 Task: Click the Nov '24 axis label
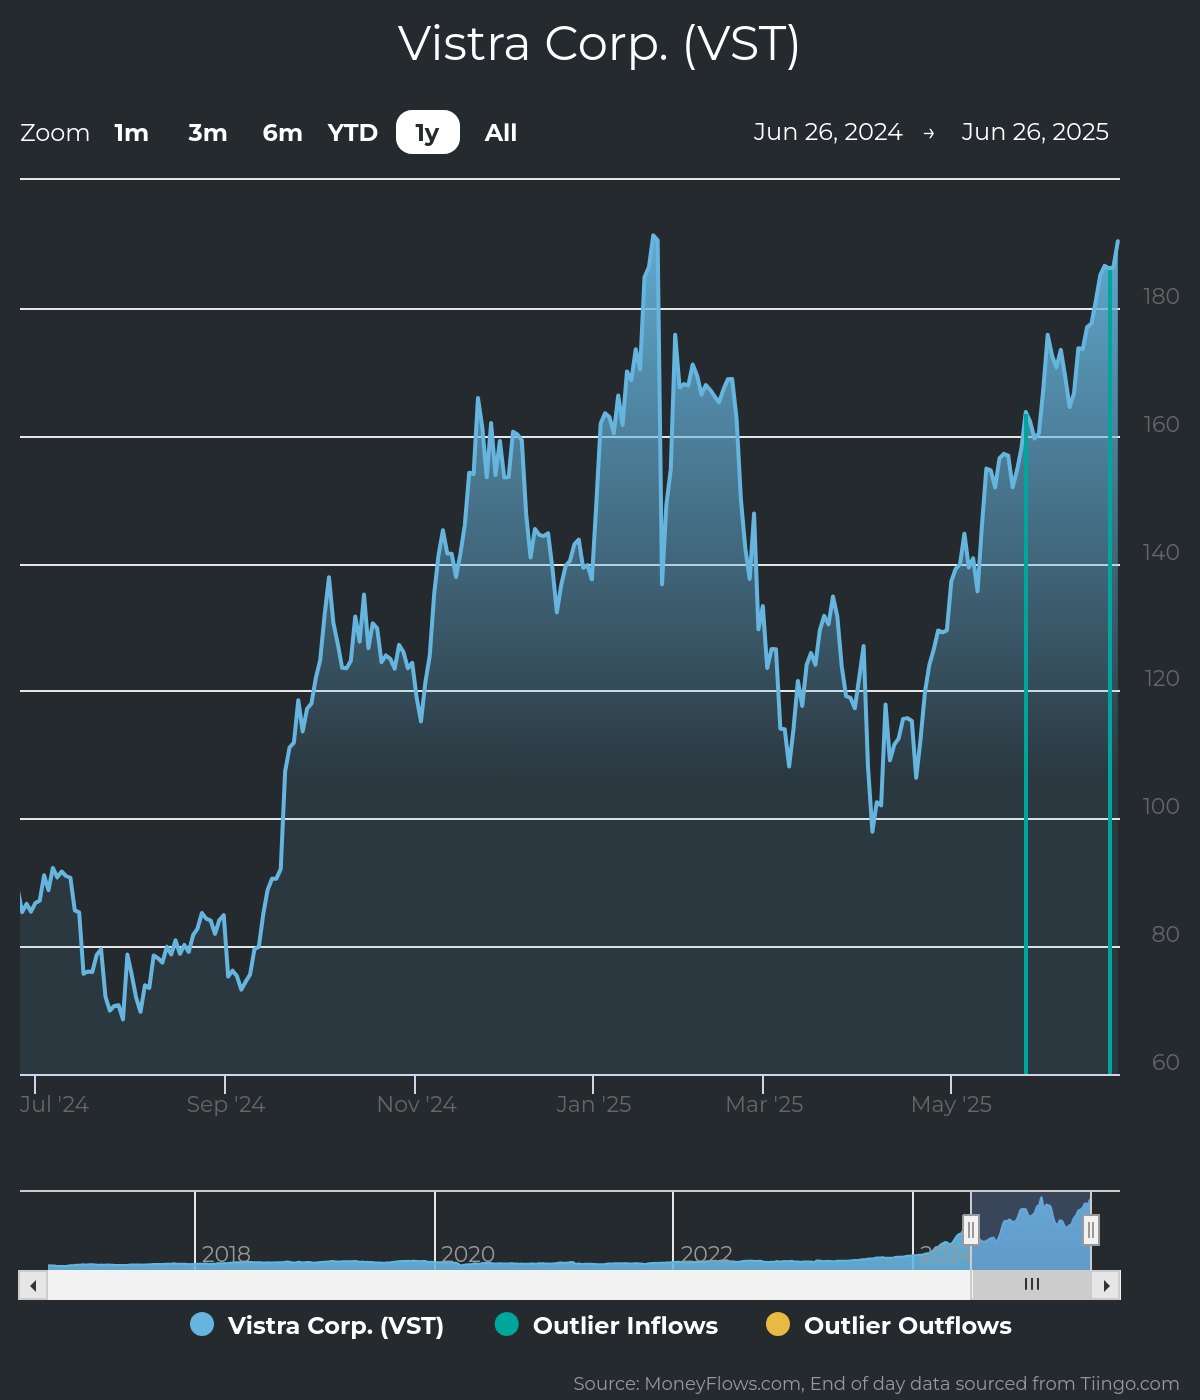pos(416,1105)
